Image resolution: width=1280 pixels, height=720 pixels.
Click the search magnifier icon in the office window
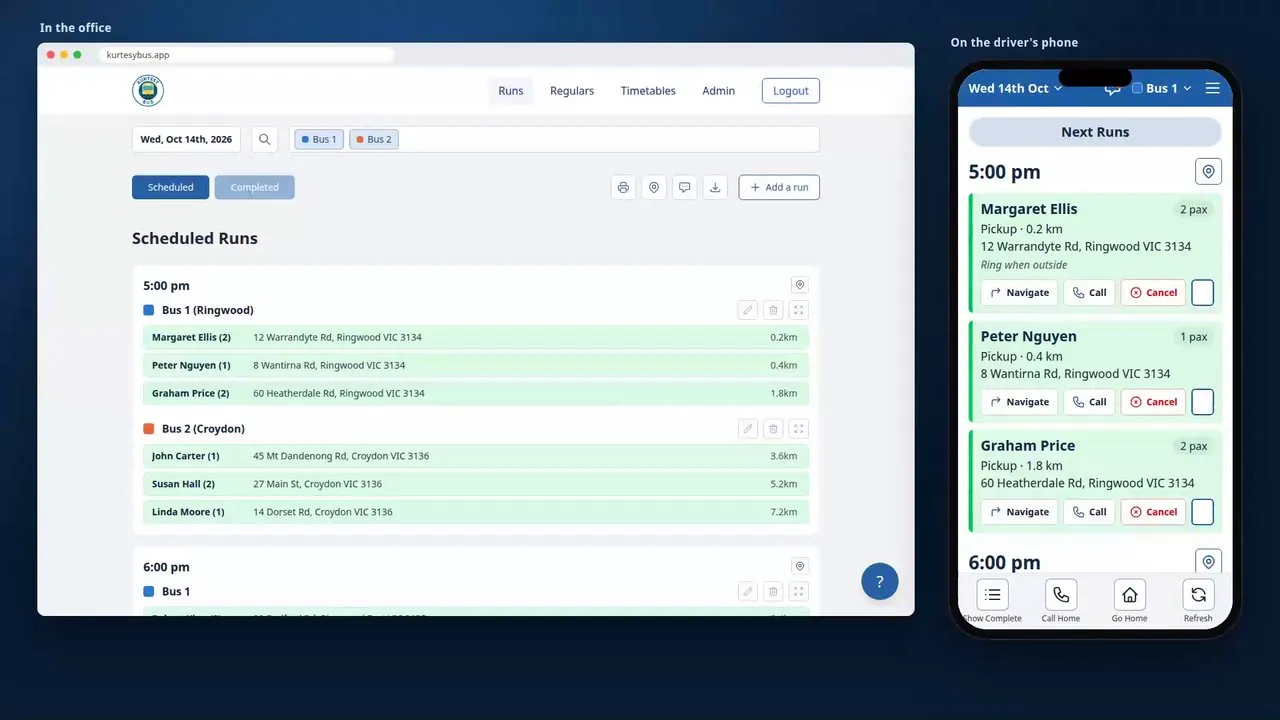pyautogui.click(x=264, y=140)
